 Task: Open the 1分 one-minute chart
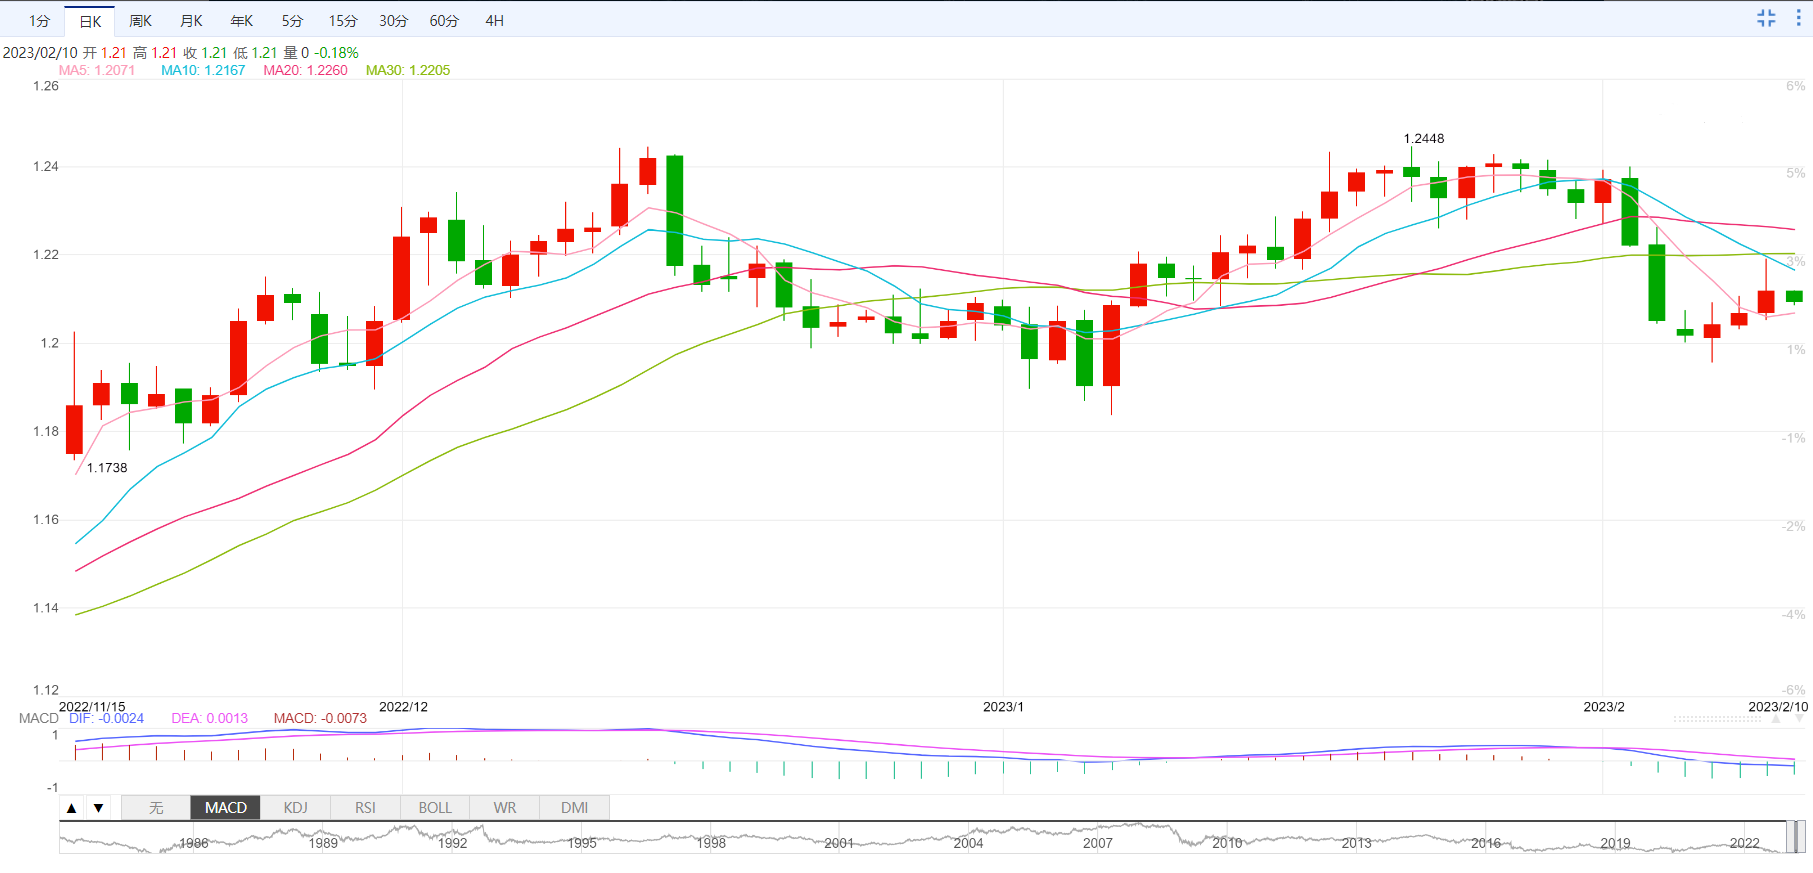(x=39, y=21)
